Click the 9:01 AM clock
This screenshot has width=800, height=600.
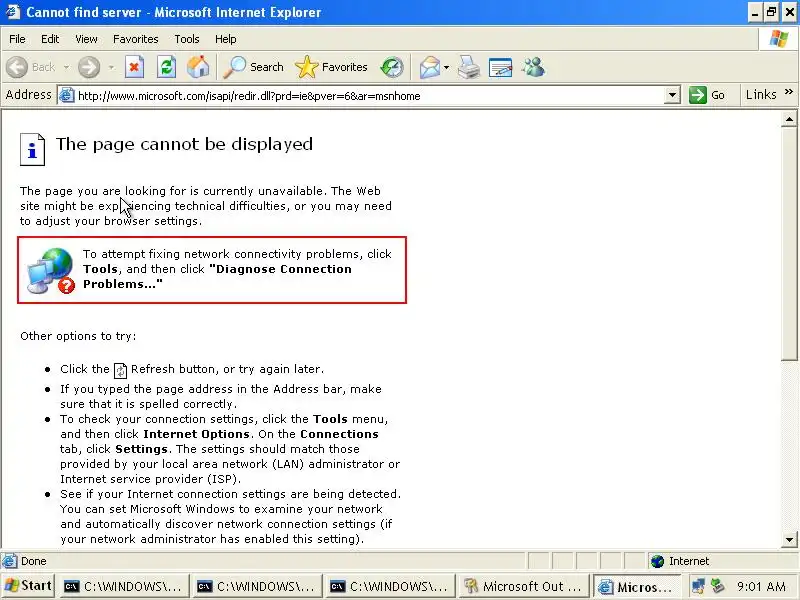coord(761,586)
